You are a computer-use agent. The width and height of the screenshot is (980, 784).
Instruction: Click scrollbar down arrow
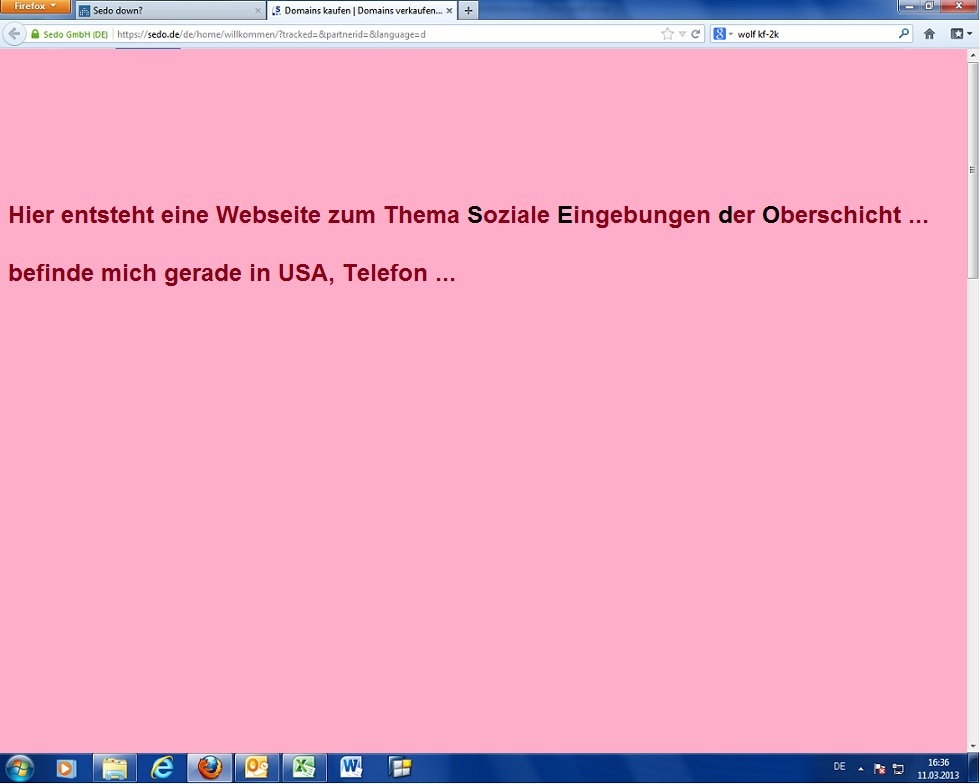[972, 746]
